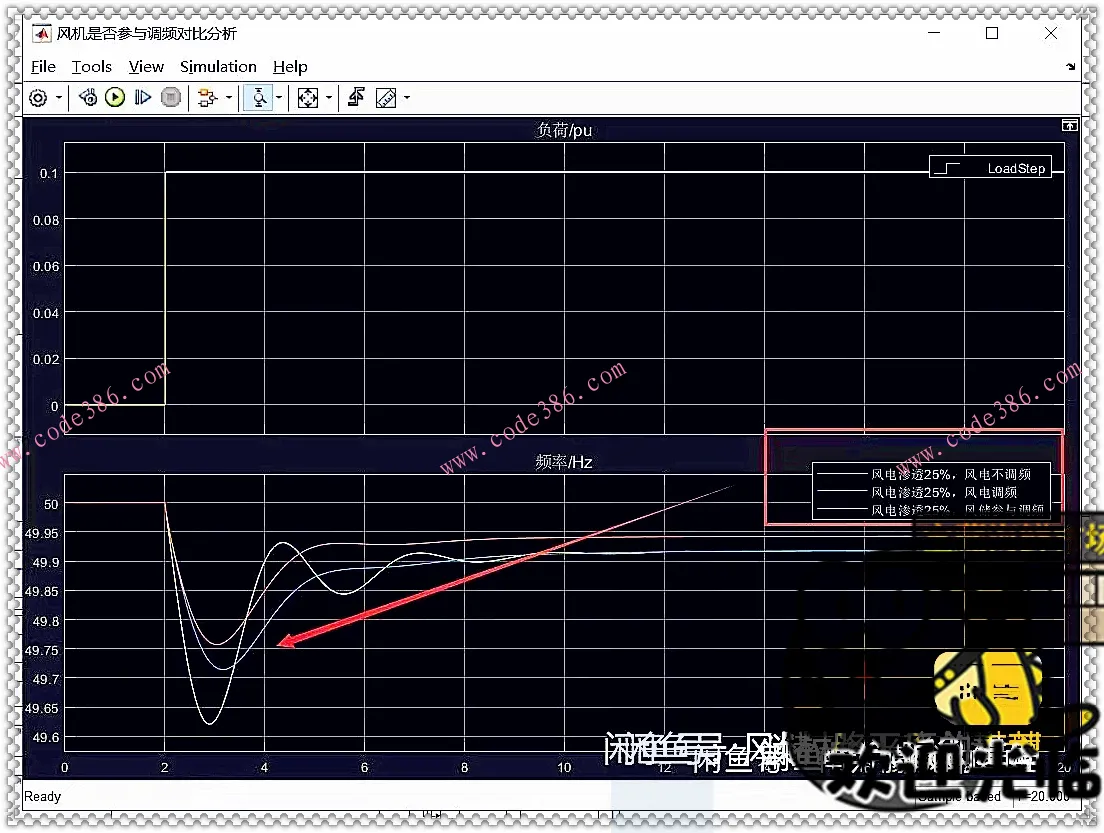Expand the signal selector dropdown arrow

229,98
